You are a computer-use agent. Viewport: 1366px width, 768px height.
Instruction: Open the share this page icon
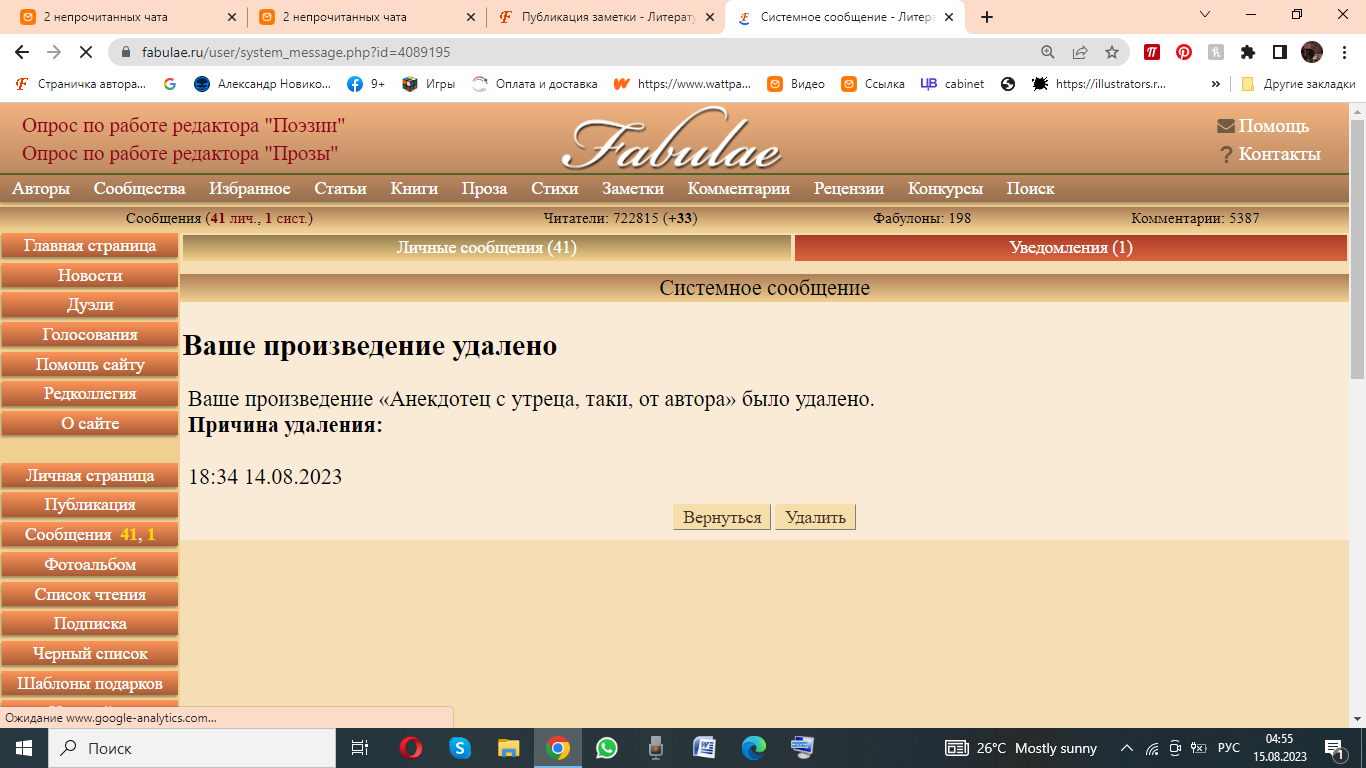(1080, 52)
